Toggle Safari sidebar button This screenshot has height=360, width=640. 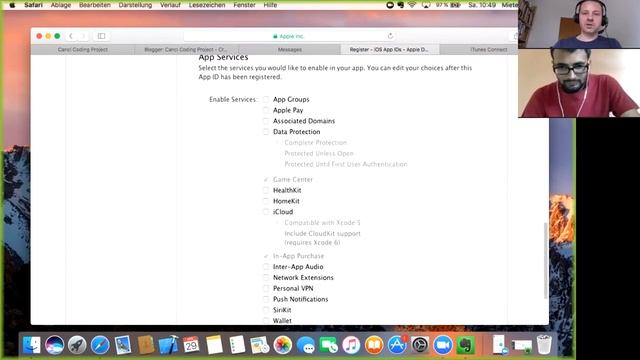click(x=101, y=36)
